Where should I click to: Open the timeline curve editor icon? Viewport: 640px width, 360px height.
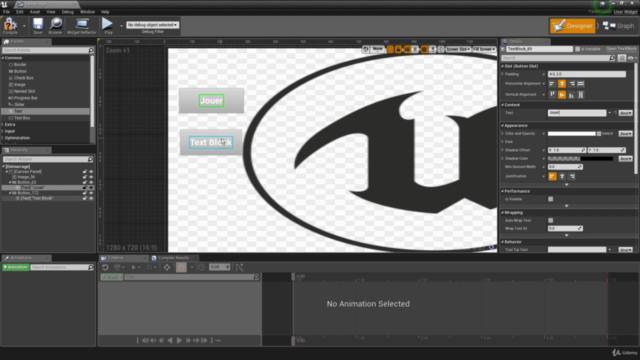240,267
